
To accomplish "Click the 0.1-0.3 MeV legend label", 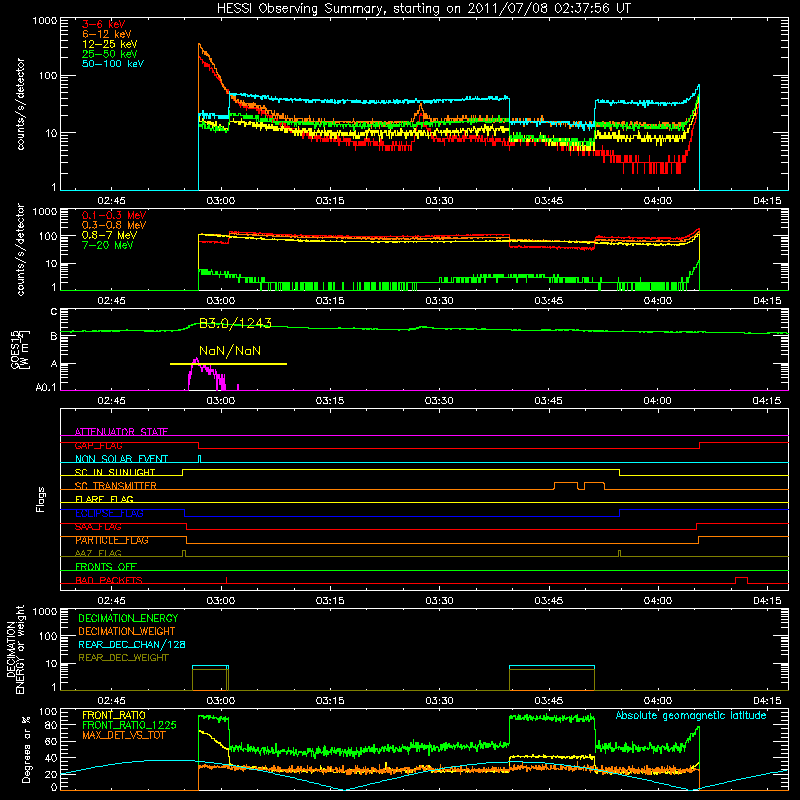I will [x=114, y=215].
